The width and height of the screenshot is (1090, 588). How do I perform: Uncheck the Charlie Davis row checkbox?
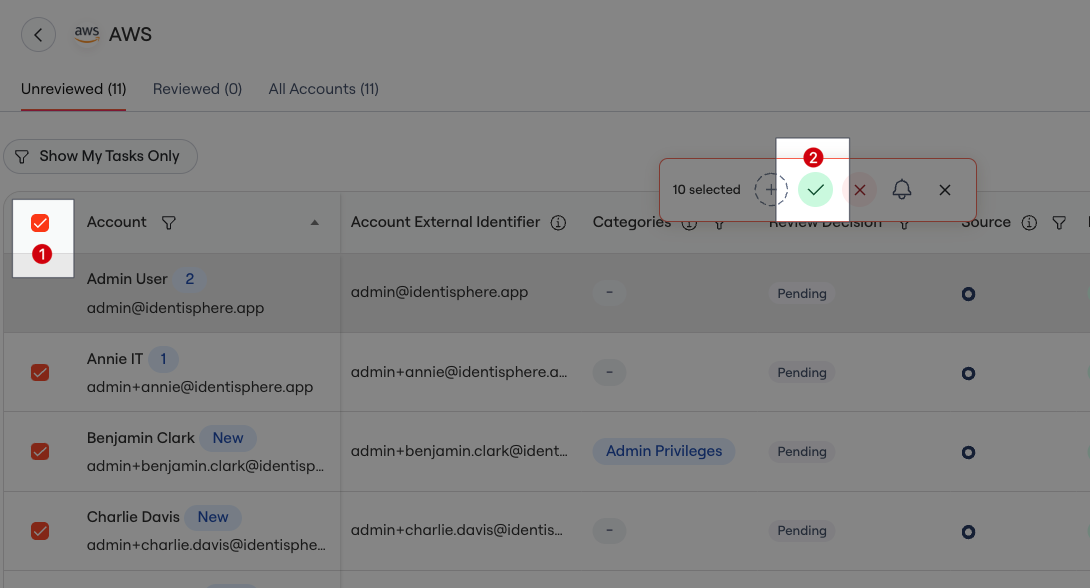pos(40,531)
